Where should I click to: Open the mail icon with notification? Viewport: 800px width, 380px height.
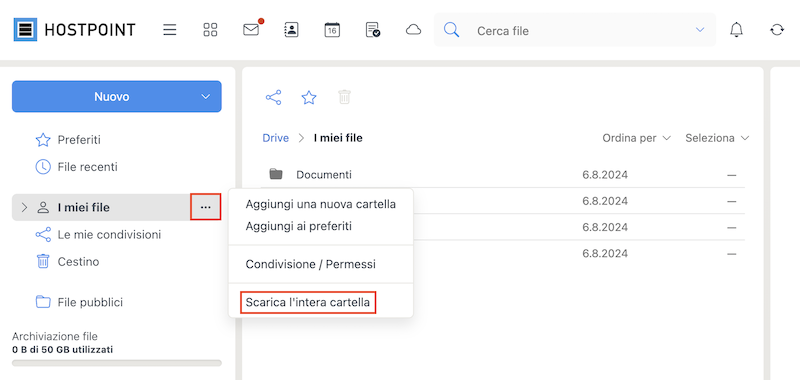[x=252, y=29]
